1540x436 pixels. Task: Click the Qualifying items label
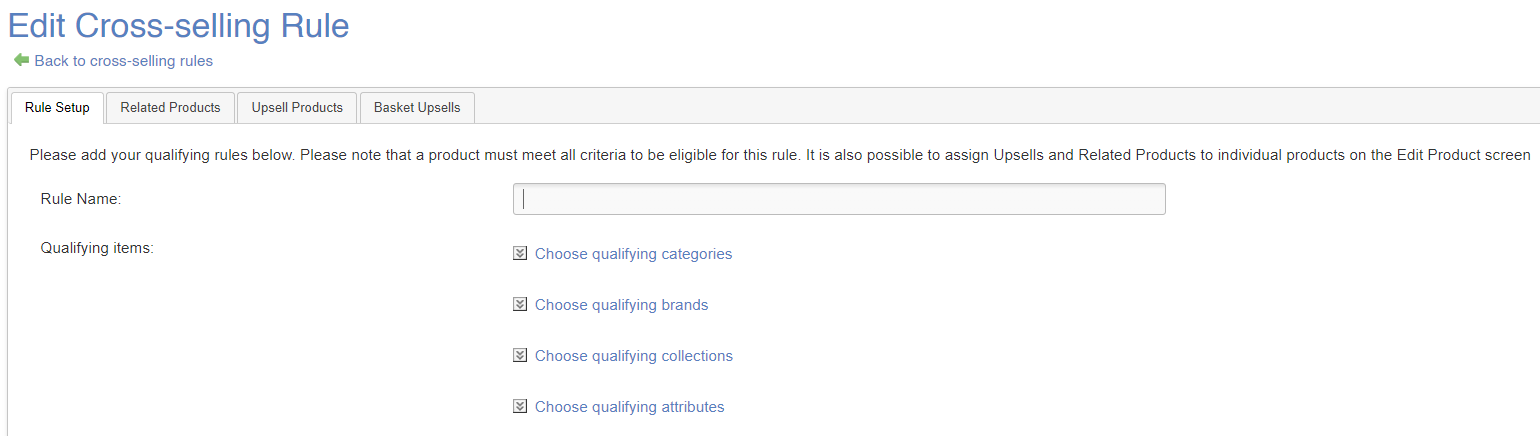[x=97, y=248]
